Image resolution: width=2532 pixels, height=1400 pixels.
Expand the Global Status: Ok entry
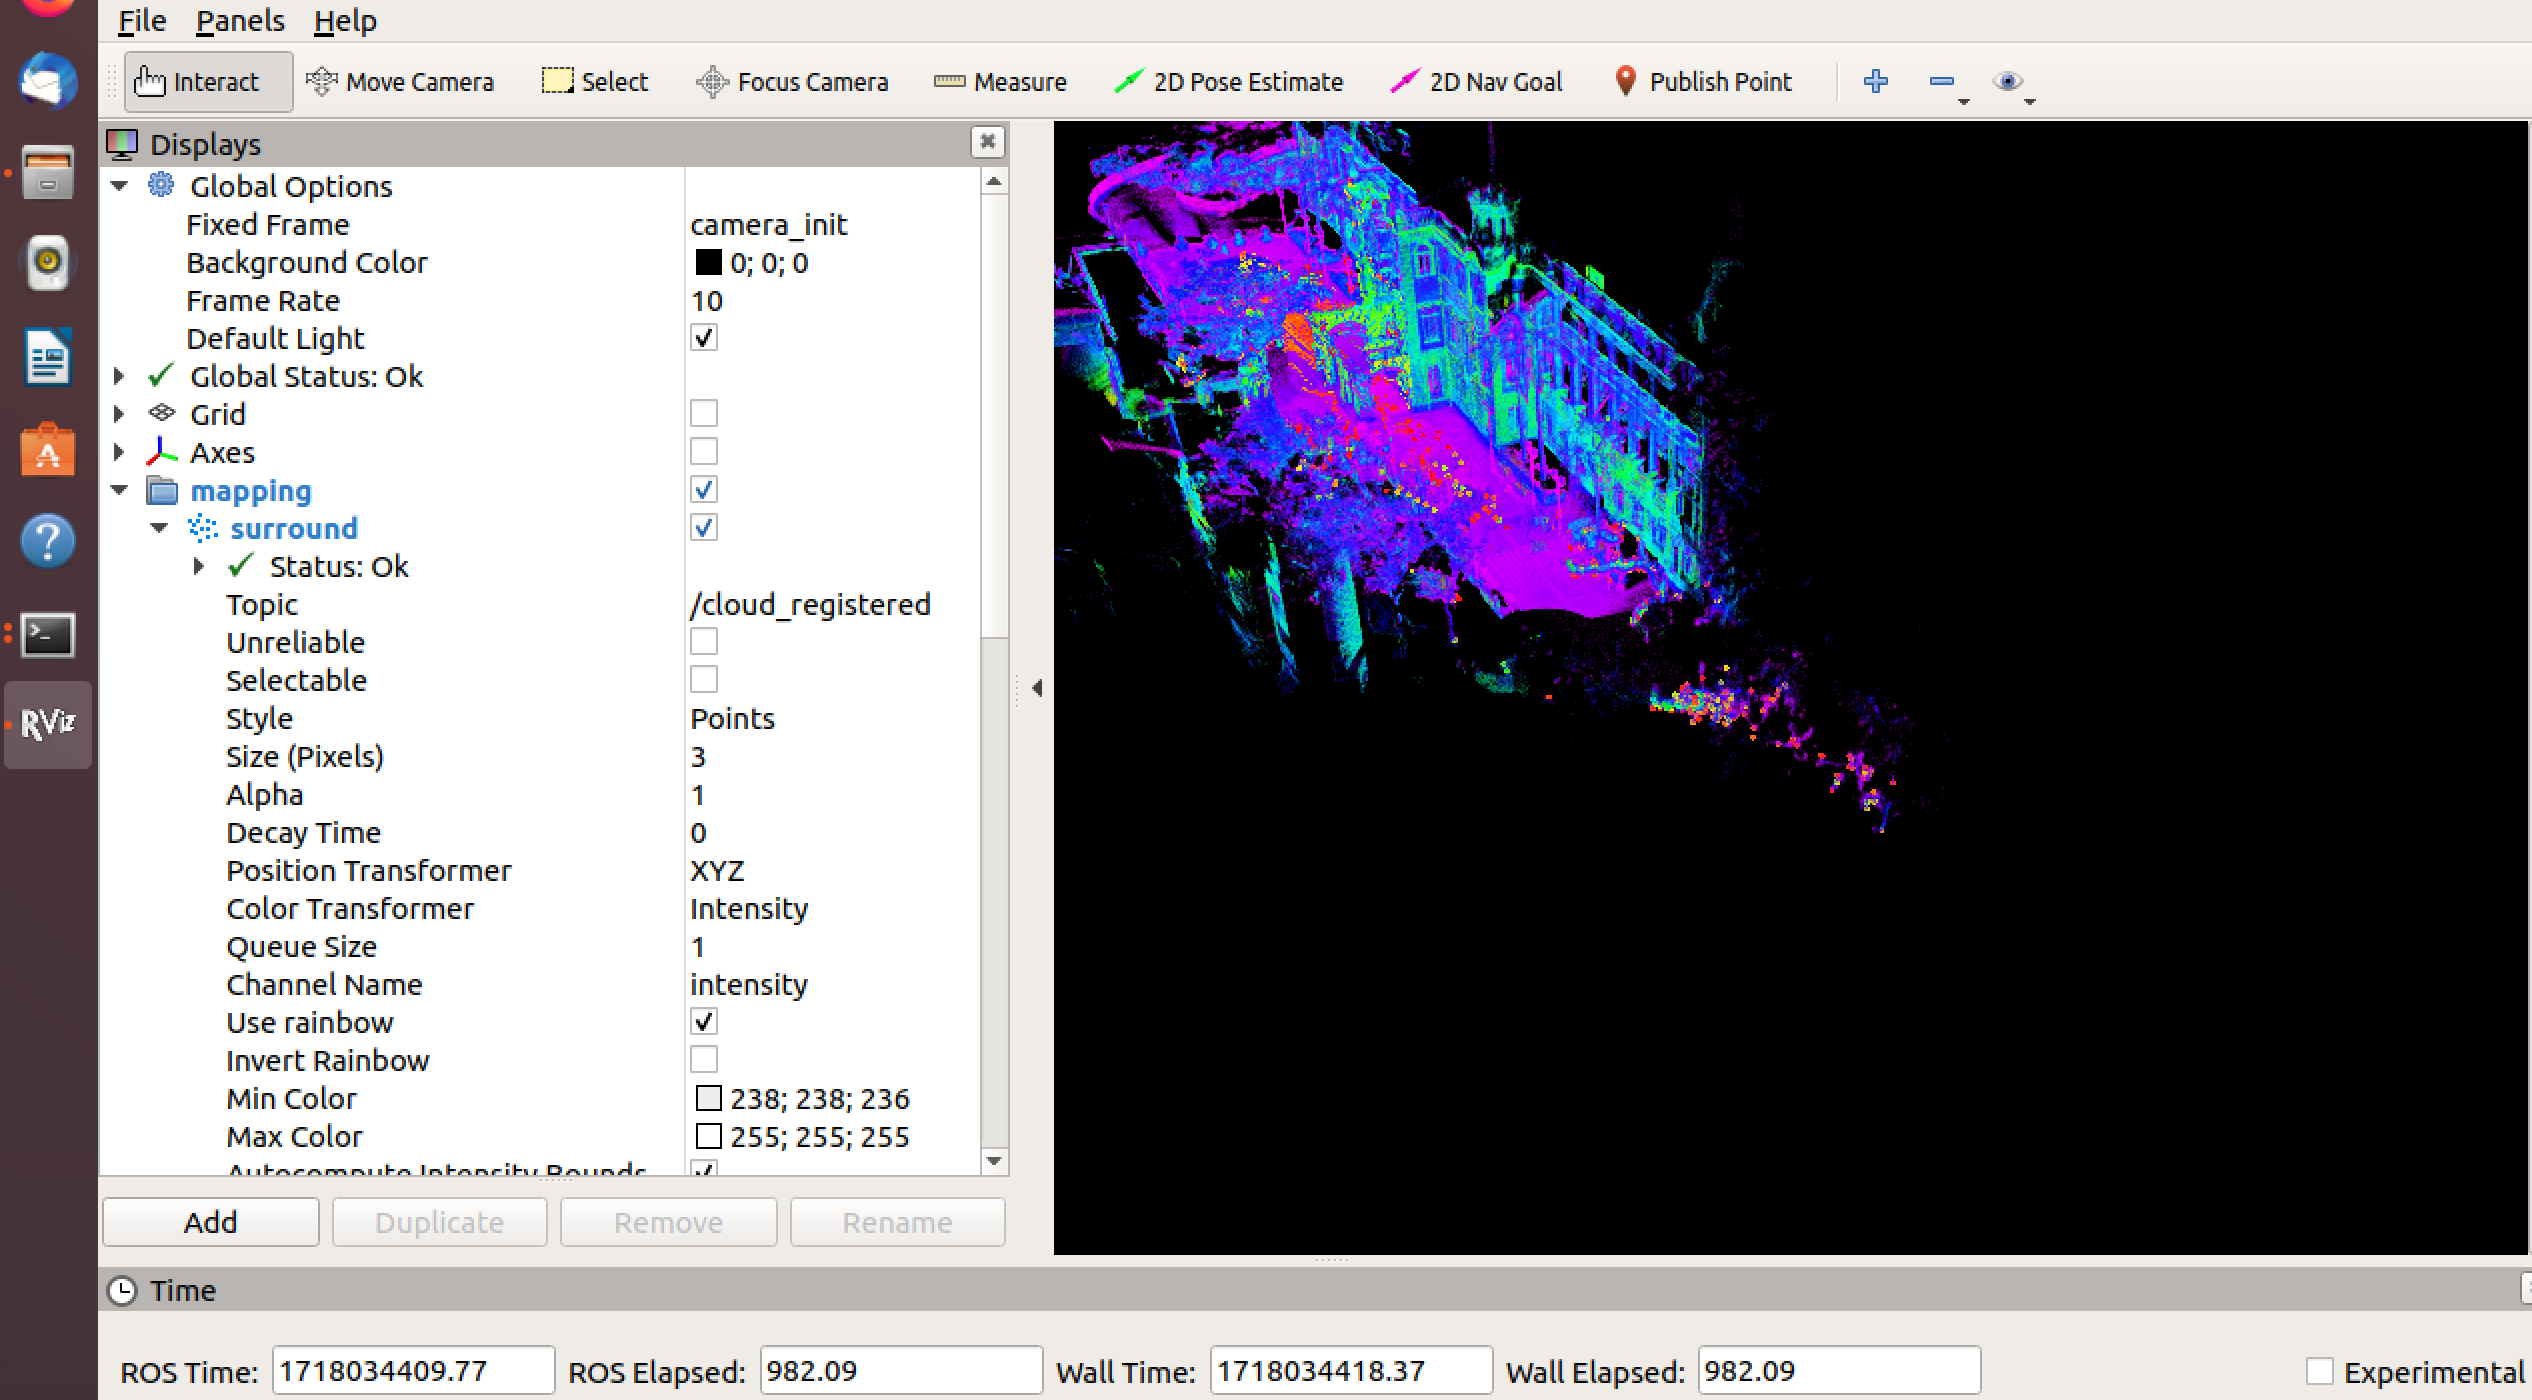click(x=120, y=376)
